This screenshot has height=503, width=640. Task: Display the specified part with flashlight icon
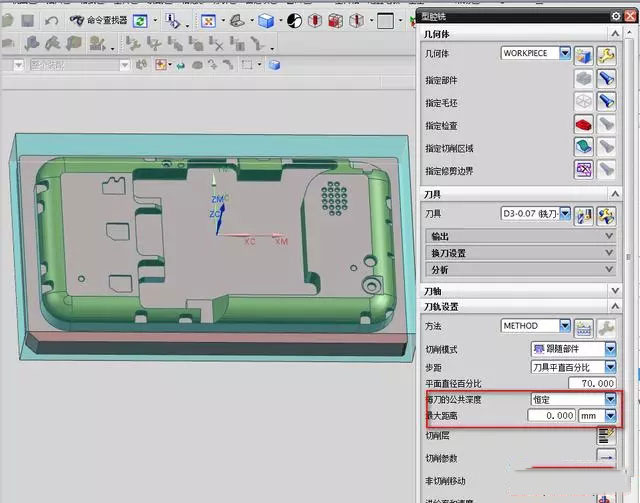pyautogui.click(x=606, y=78)
